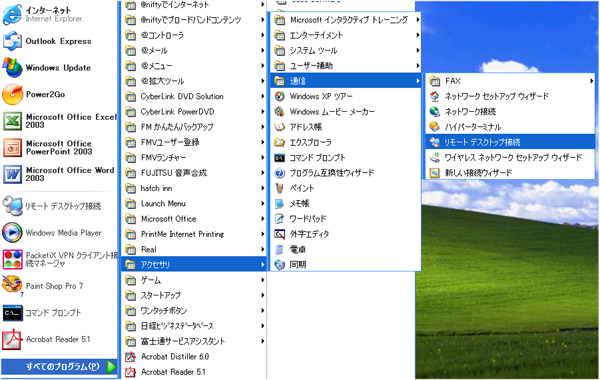Open FMVランチャー folder
Image resolution: width=600 pixels, height=380 pixels.
(194, 157)
